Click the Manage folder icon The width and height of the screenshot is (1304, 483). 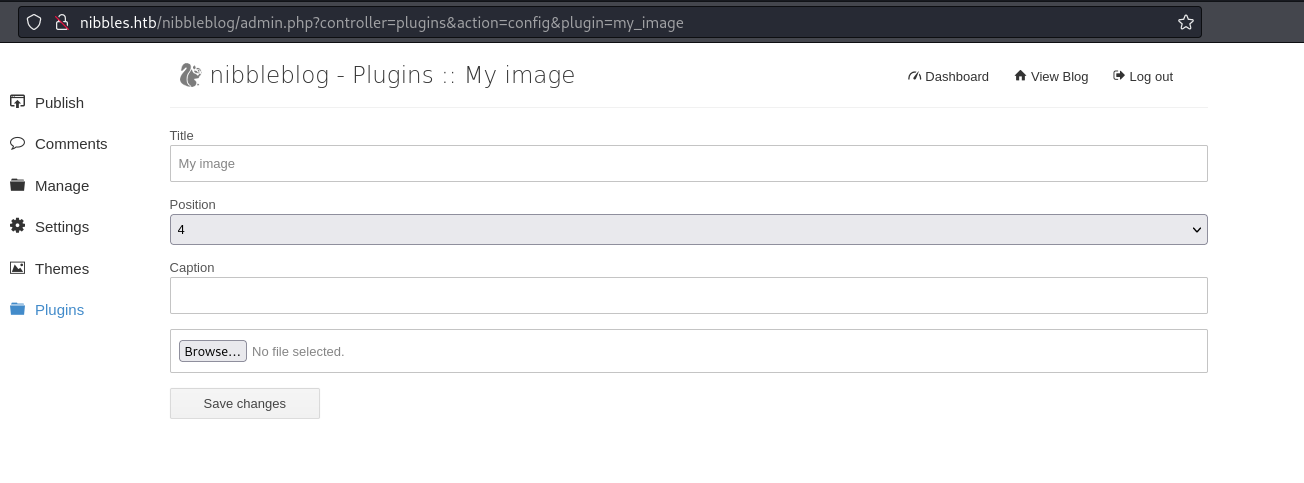click(x=17, y=185)
